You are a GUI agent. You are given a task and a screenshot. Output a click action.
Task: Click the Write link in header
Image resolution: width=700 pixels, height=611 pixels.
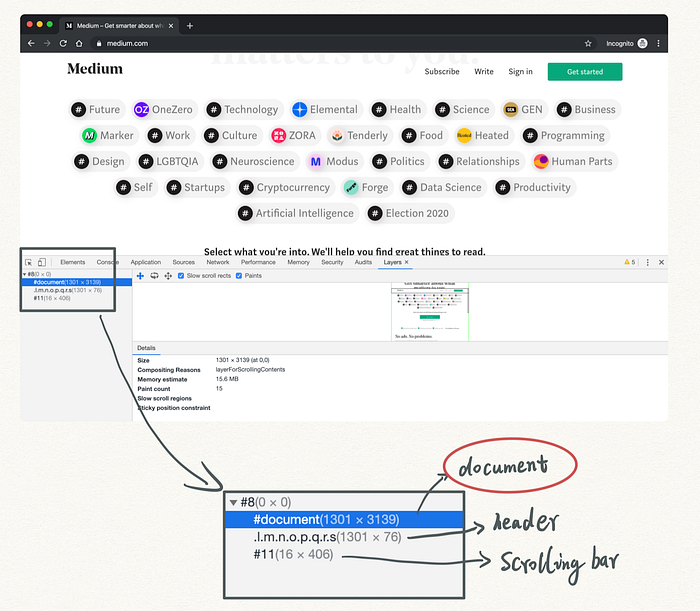(484, 71)
